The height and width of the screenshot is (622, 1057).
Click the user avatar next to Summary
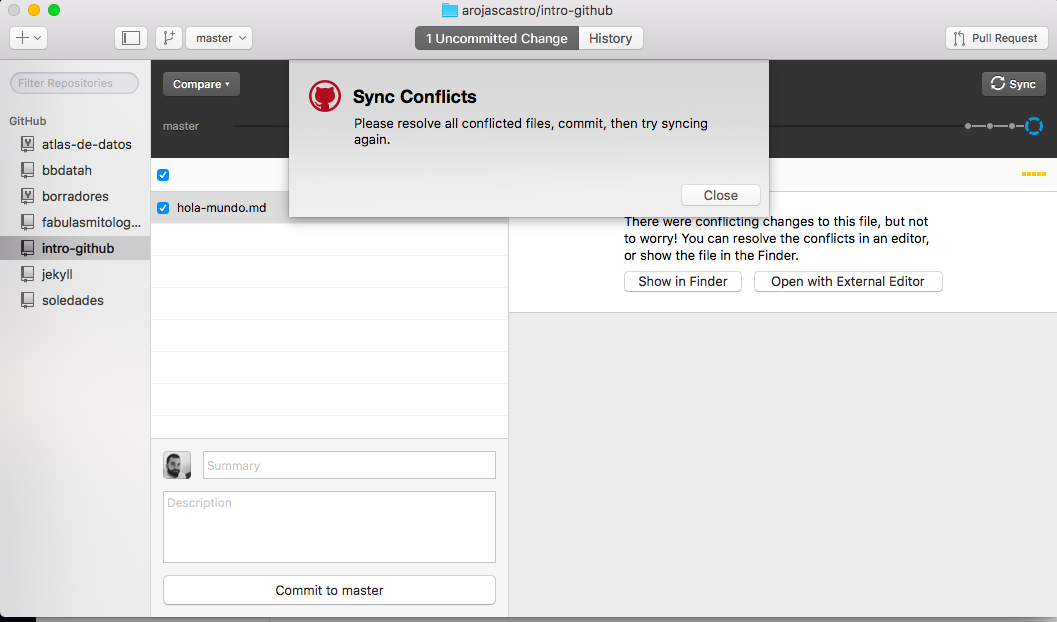click(x=177, y=465)
